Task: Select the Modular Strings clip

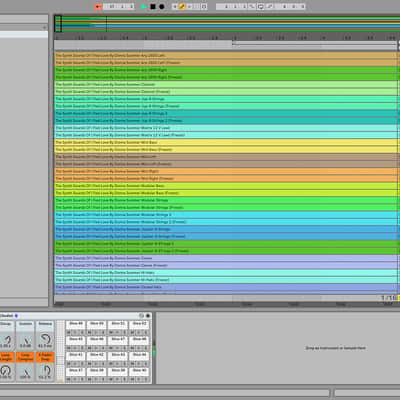Action: (x=226, y=200)
